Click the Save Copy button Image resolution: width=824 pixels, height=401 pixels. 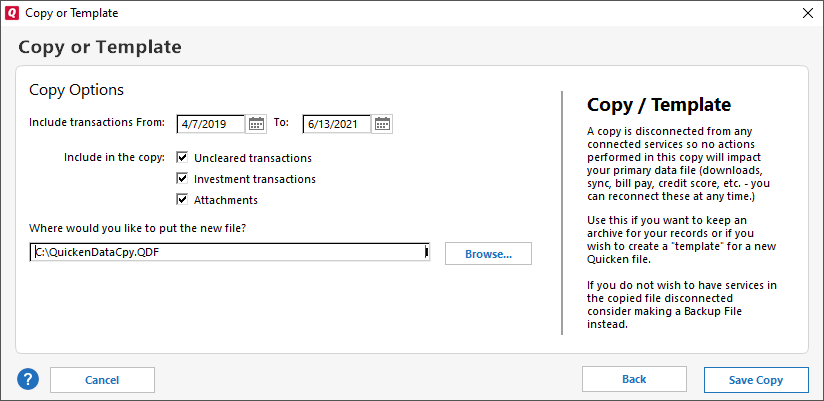756,380
